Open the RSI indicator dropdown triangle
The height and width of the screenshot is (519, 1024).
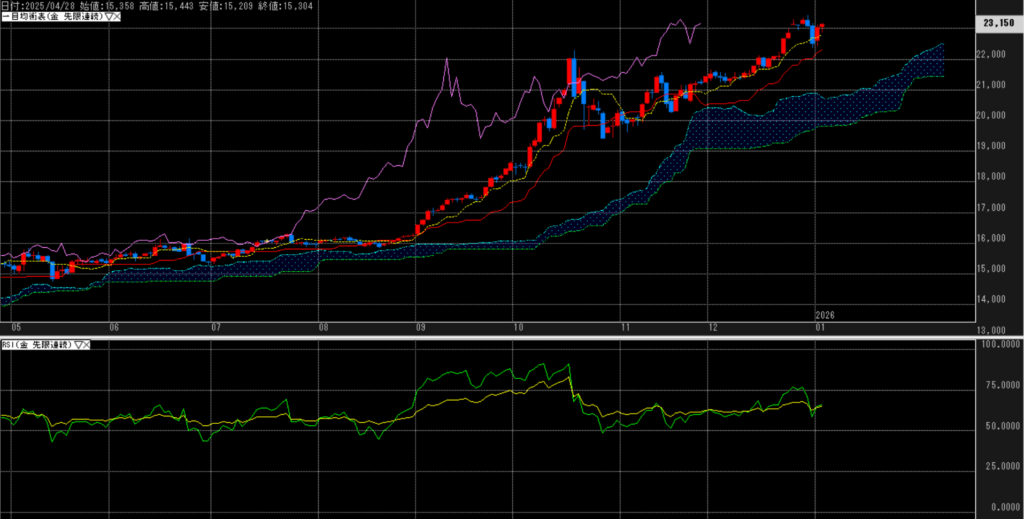tap(76, 344)
